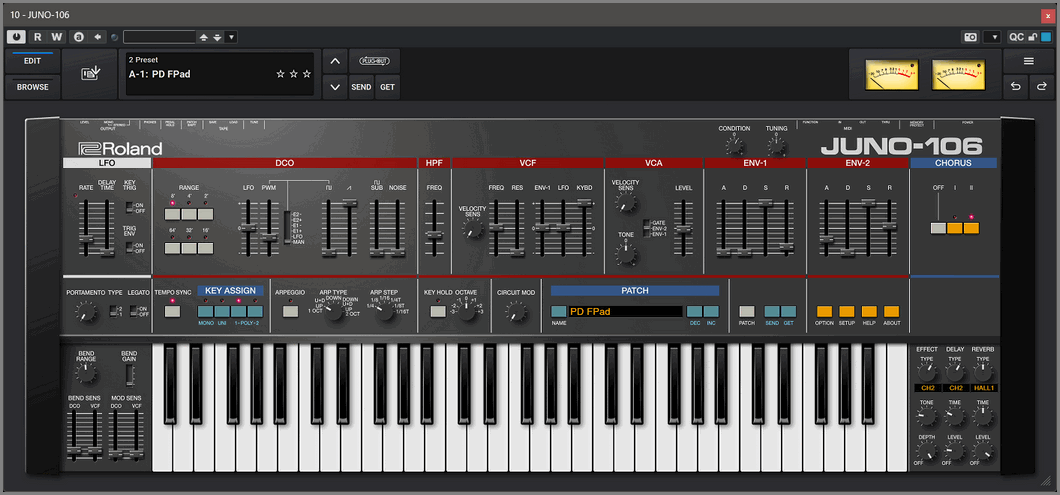Switch to the EDIT tab
Viewport: 1060px width, 495px height.
pos(32,61)
